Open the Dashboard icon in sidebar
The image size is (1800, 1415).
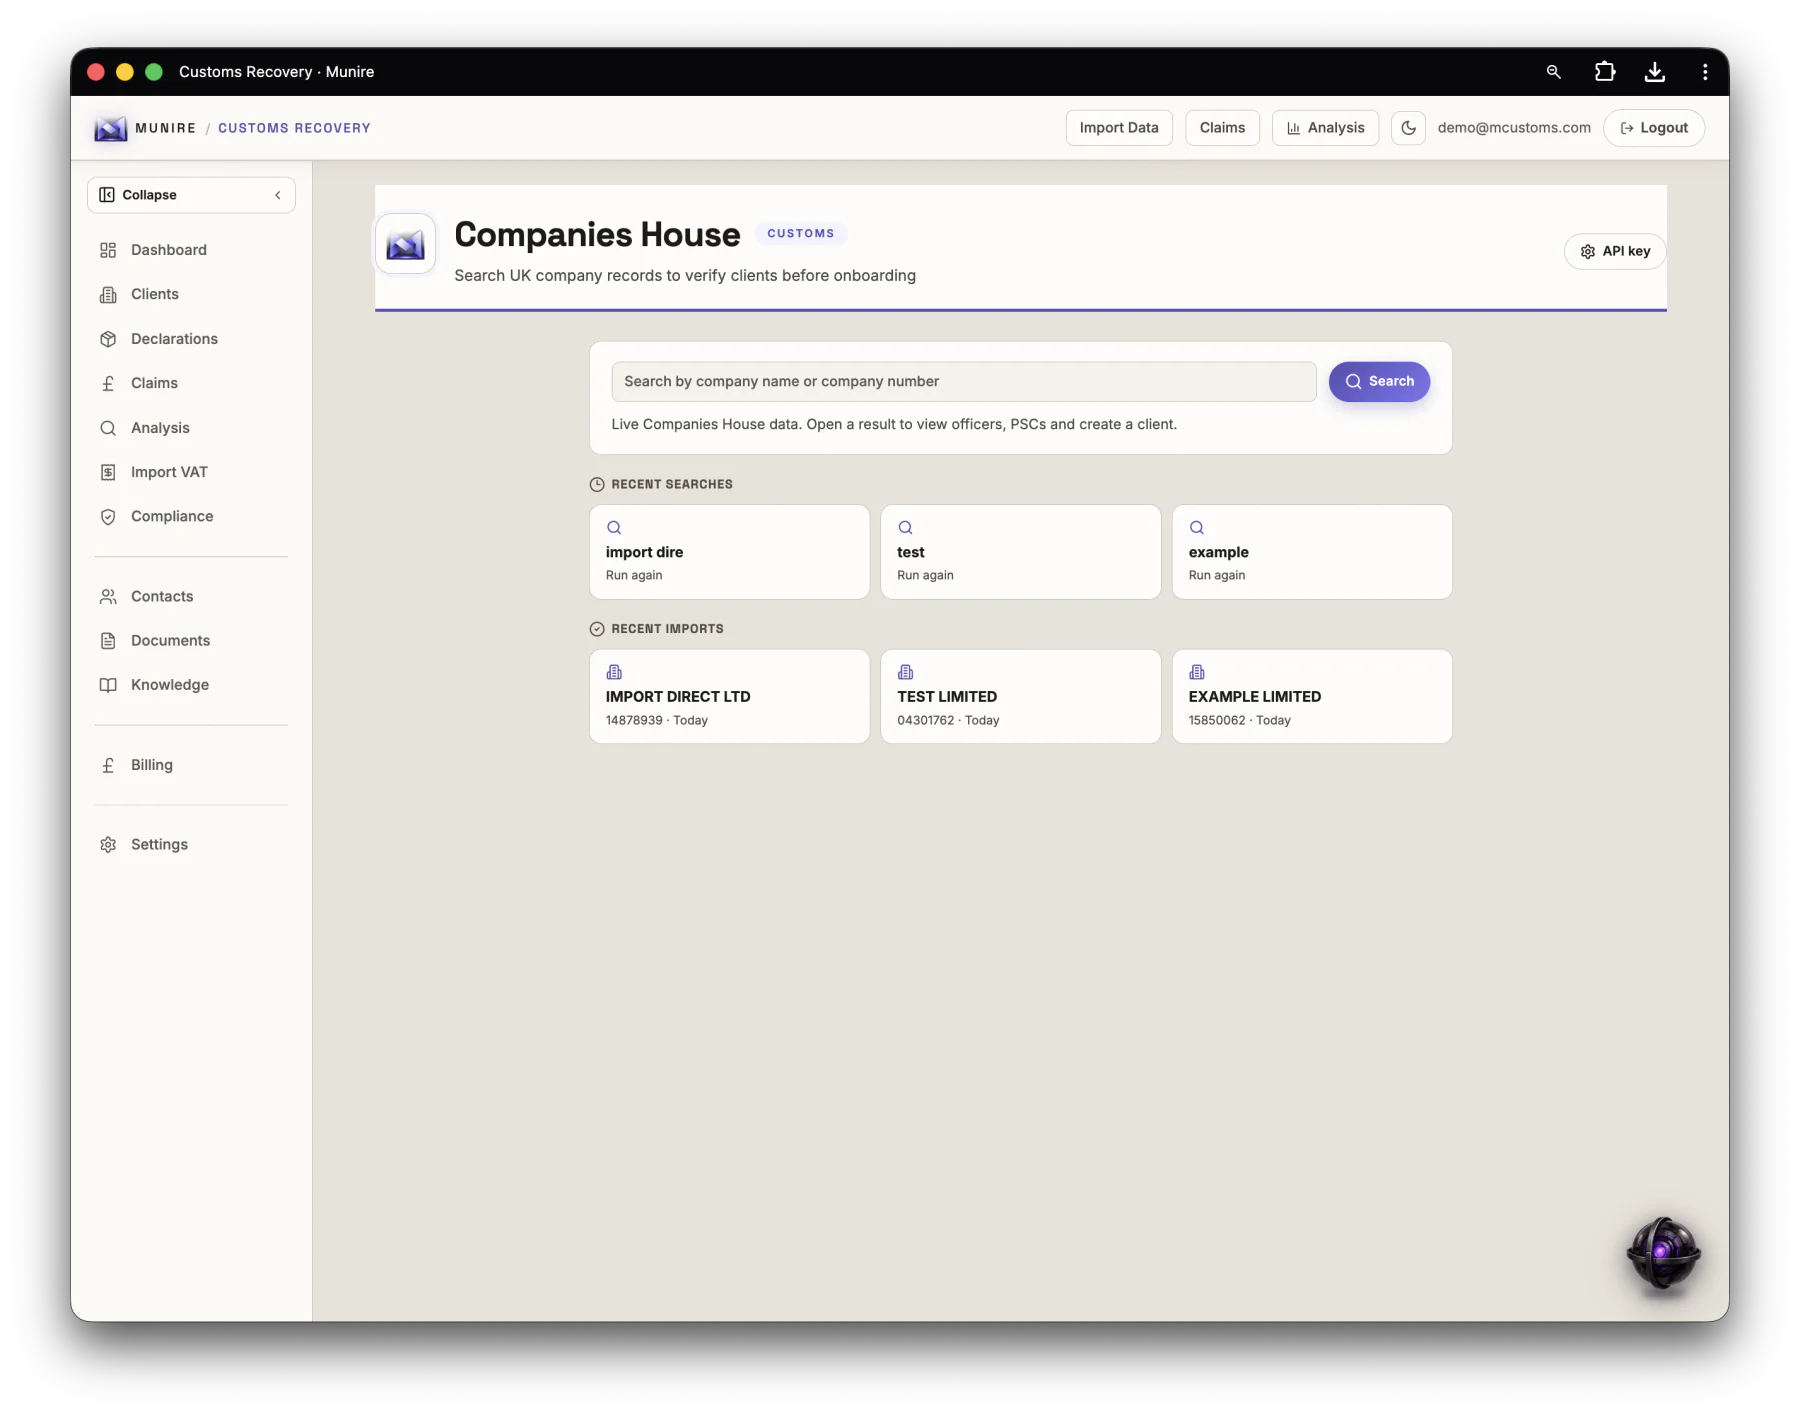108,250
